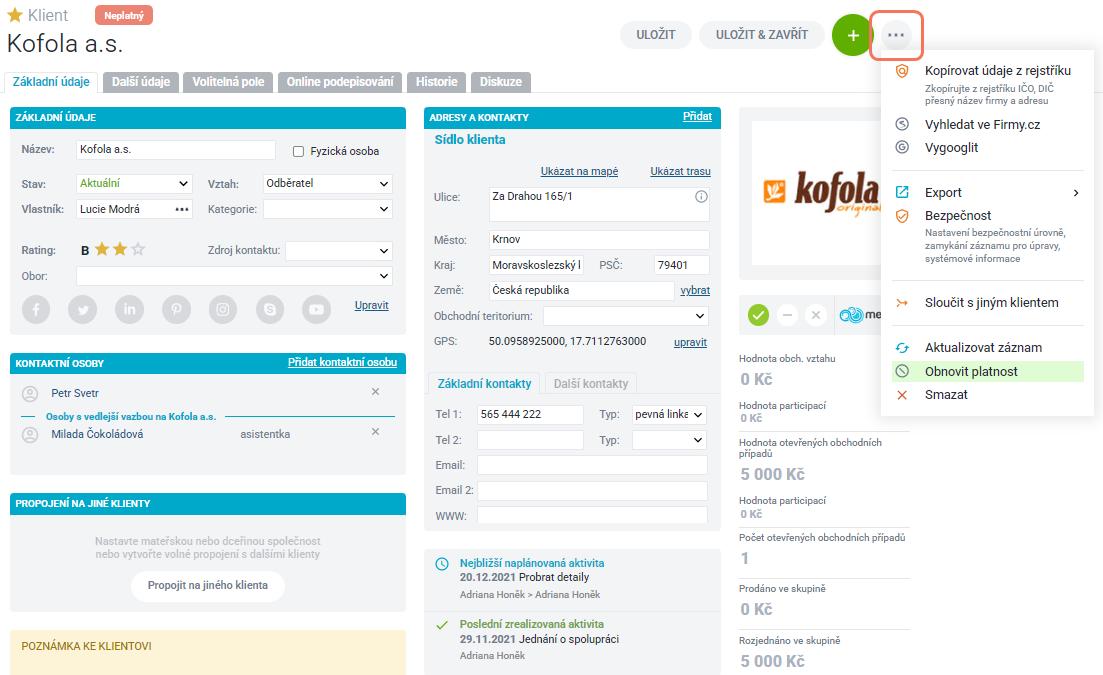This screenshot has height=675, width=1103.
Task: Set rating with the third empty star
Action: tap(139, 249)
